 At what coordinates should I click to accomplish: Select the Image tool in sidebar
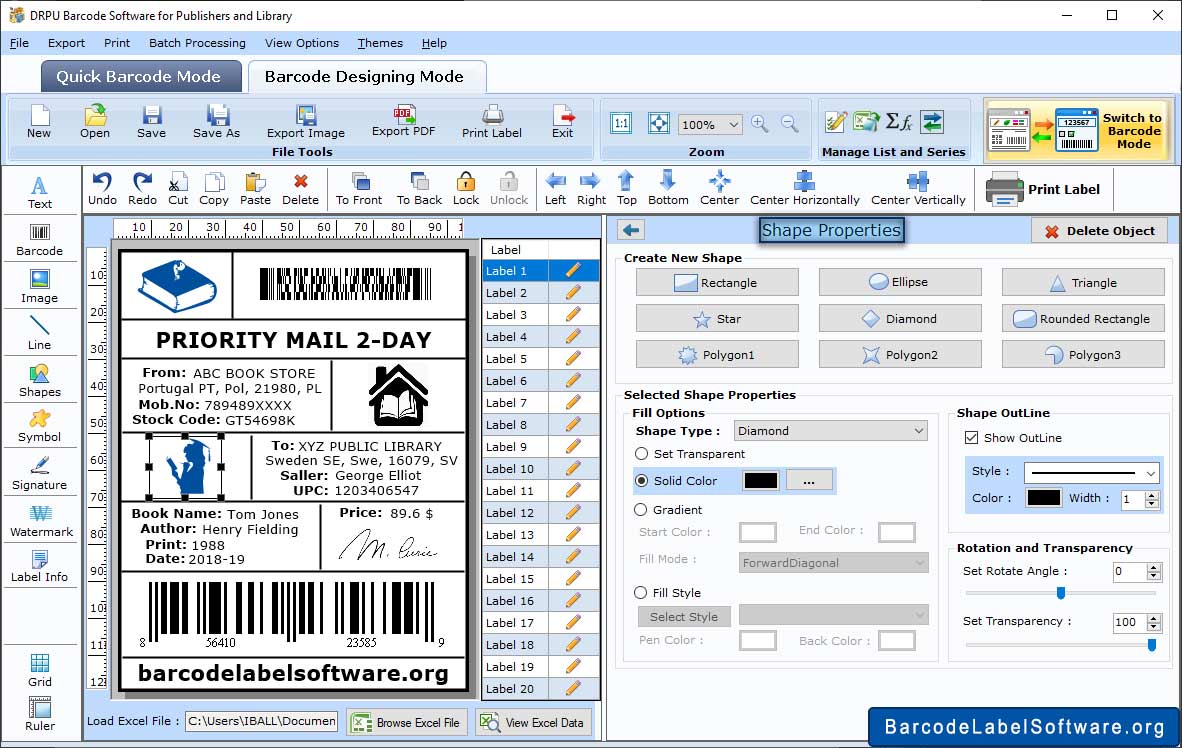tap(39, 287)
